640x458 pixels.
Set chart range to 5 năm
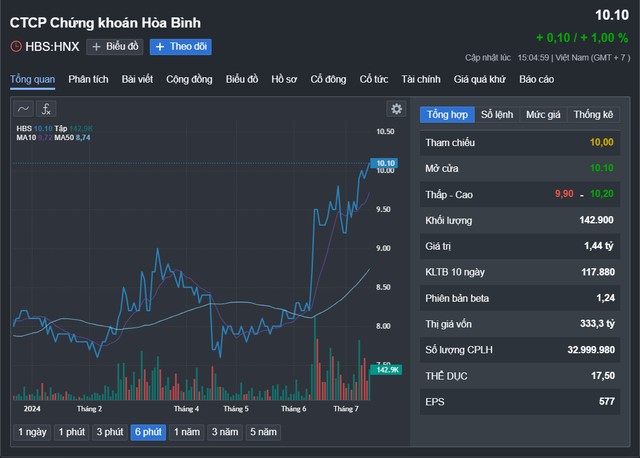point(262,432)
